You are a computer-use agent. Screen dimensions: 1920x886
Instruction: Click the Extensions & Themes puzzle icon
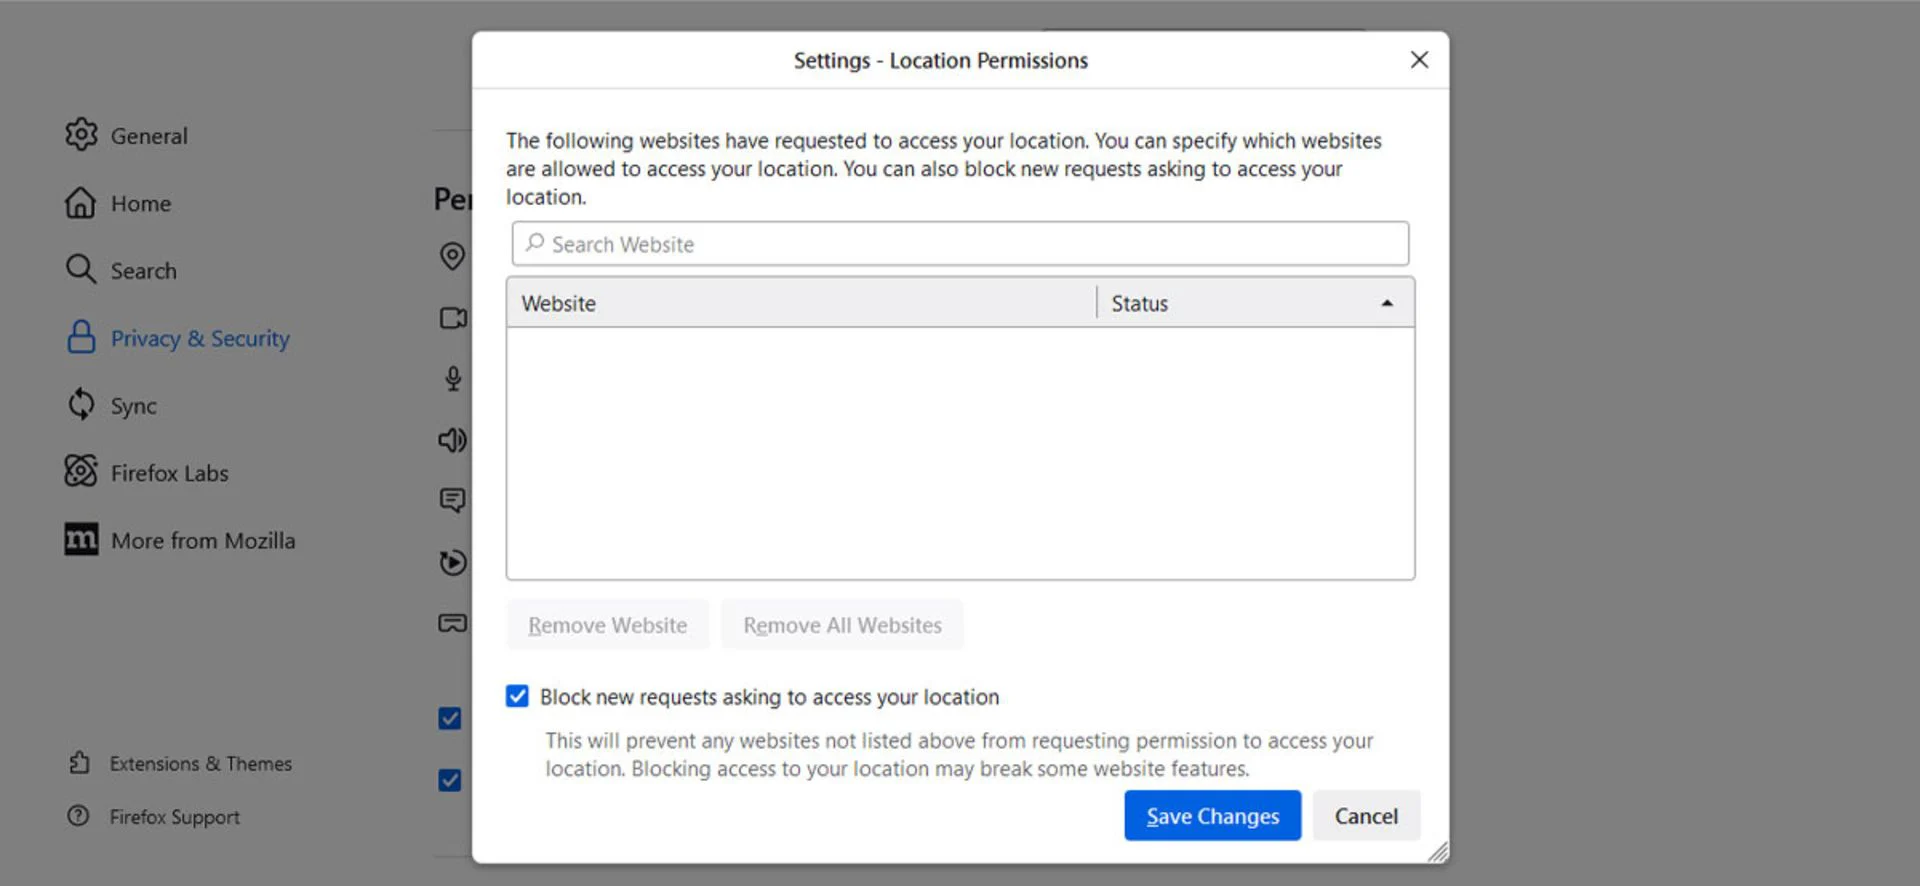point(79,763)
